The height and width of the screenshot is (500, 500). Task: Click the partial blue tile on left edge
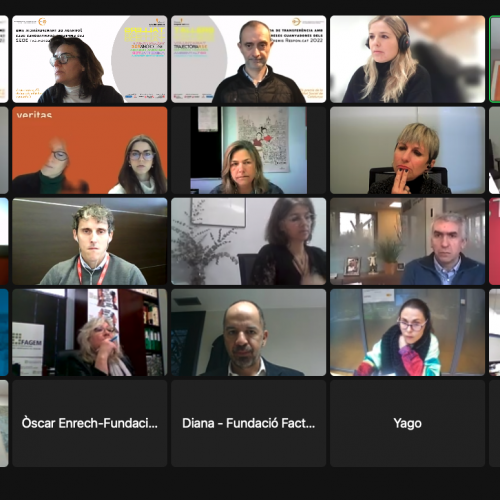coord(4,332)
